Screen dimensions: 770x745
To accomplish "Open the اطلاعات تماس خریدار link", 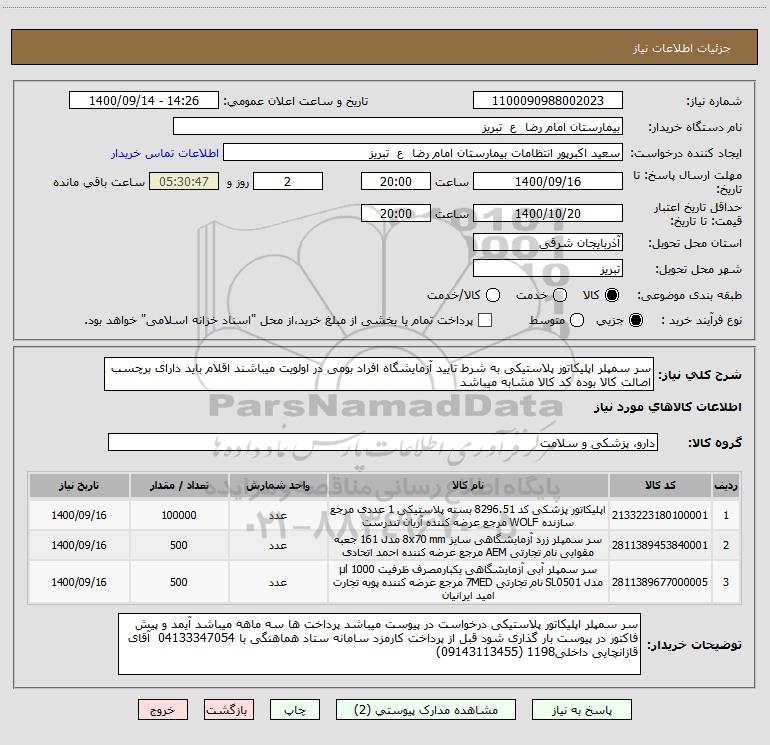I will pos(165,153).
